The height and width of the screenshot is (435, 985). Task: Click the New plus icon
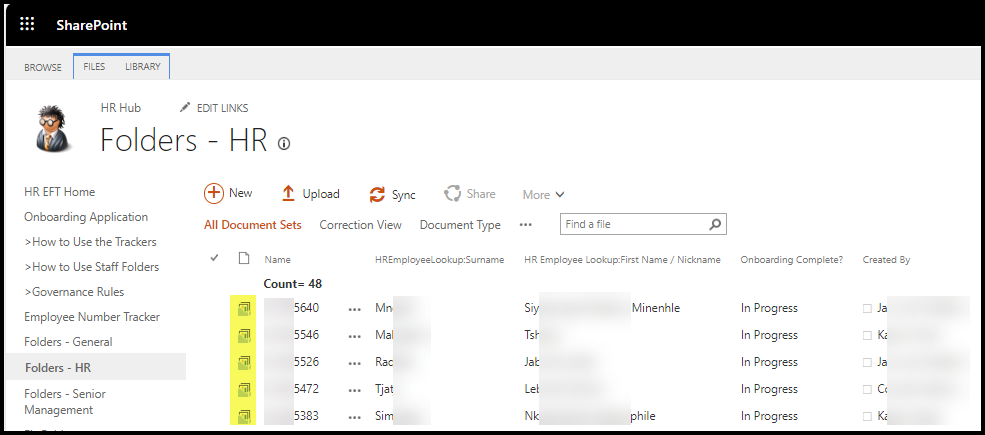214,193
